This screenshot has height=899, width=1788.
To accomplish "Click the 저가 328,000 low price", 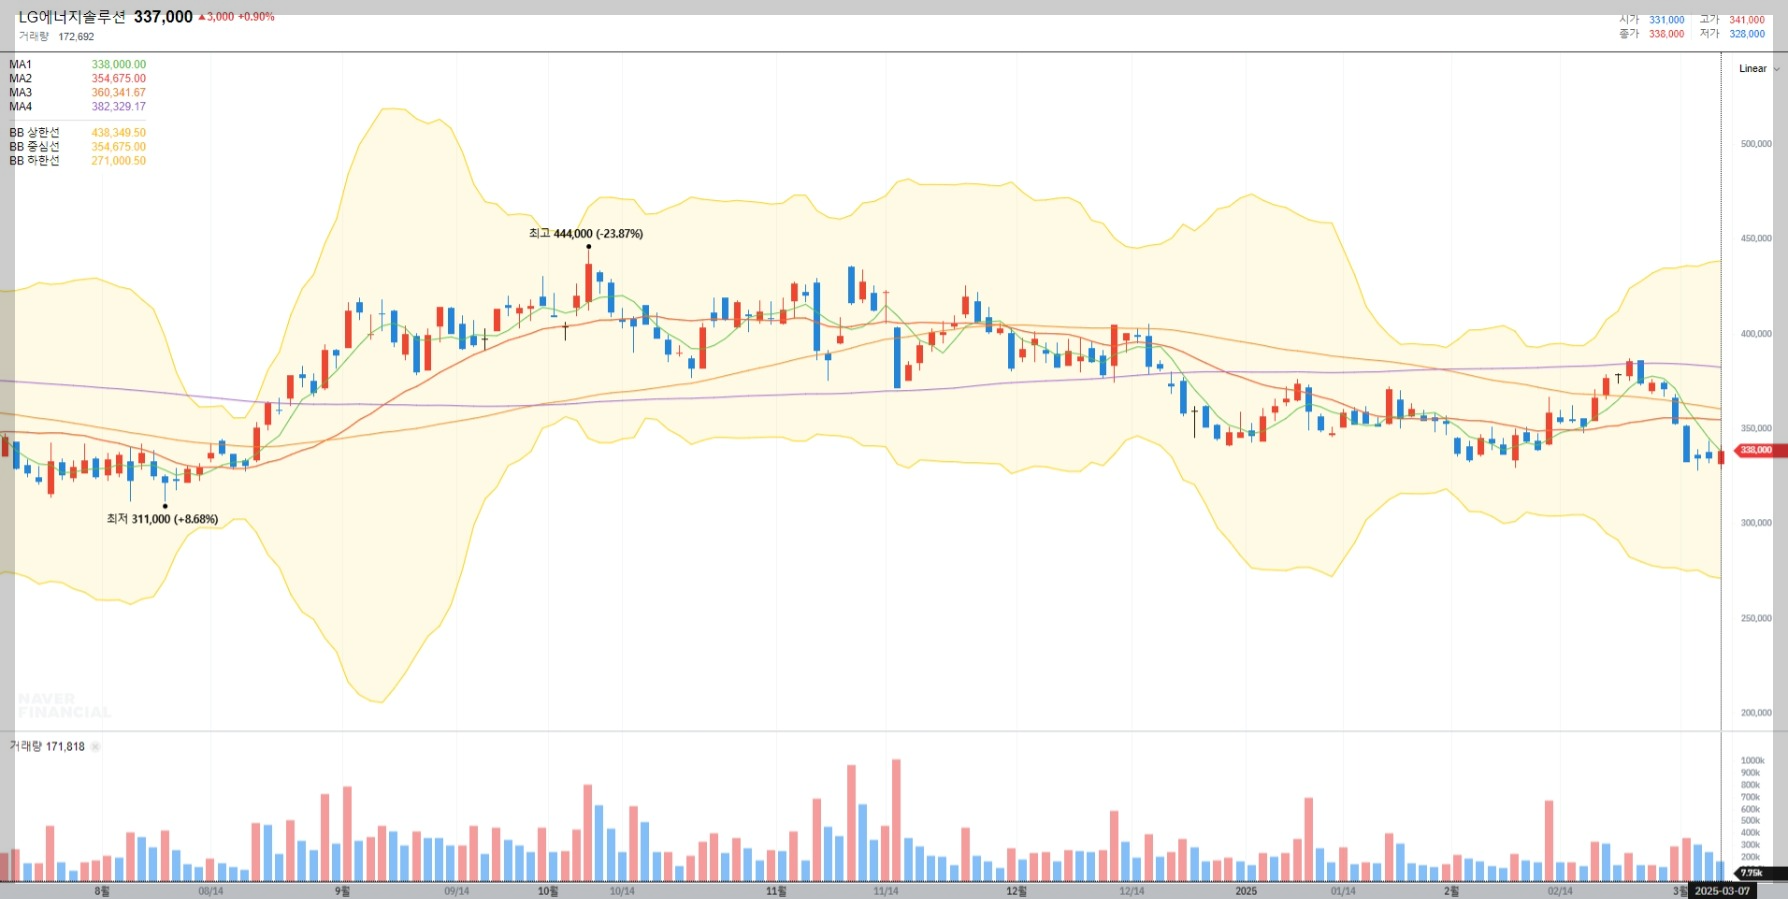I will (x=1732, y=34).
